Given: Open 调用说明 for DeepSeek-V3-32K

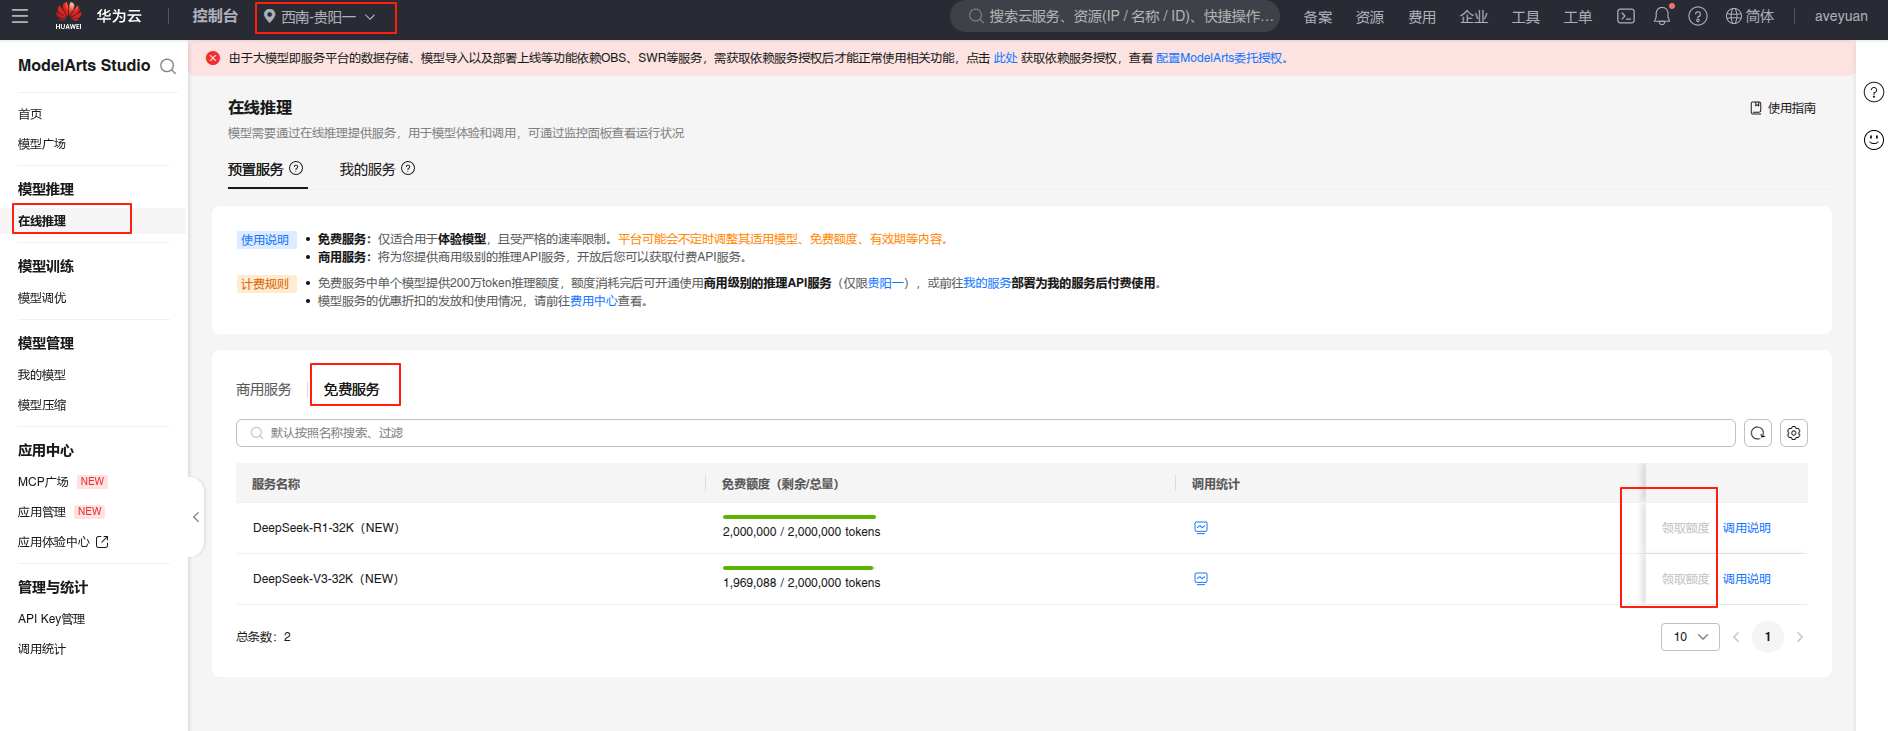Looking at the screenshot, I should click(x=1746, y=579).
